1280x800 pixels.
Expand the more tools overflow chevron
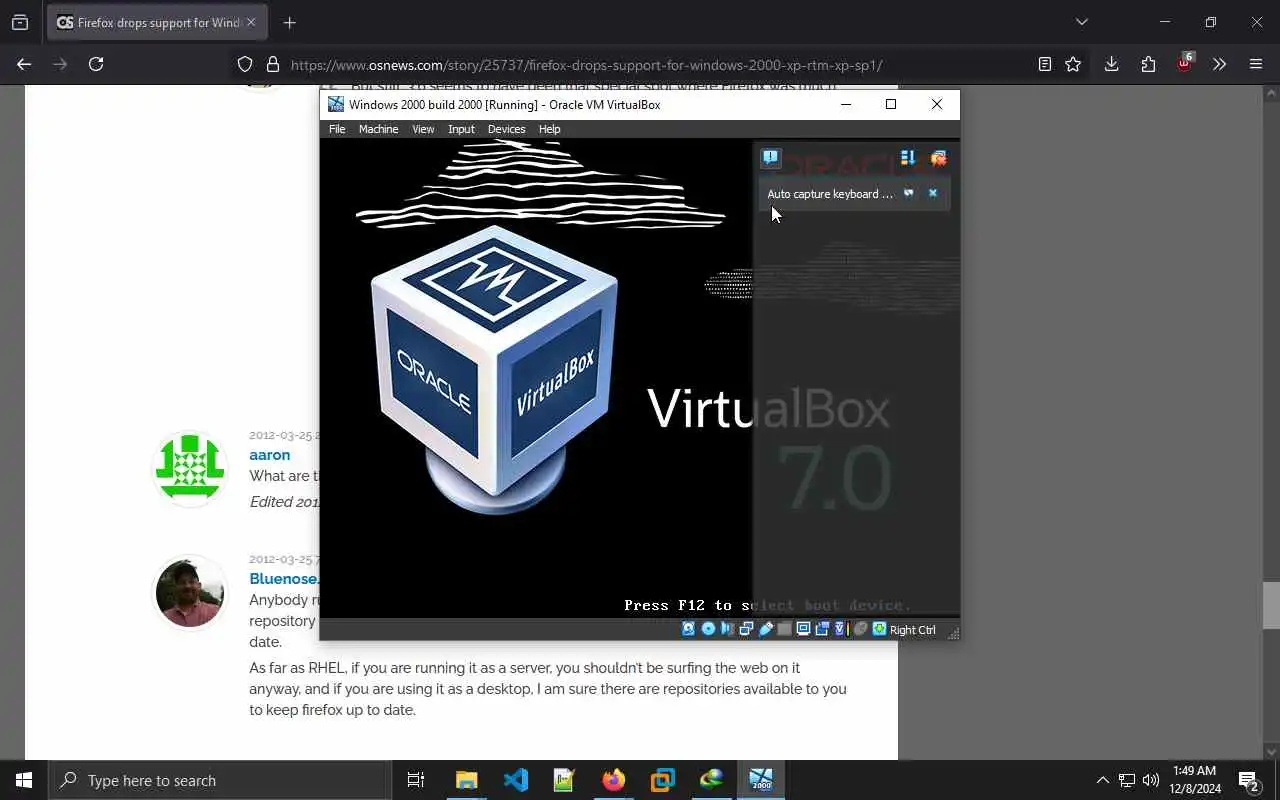point(1219,64)
